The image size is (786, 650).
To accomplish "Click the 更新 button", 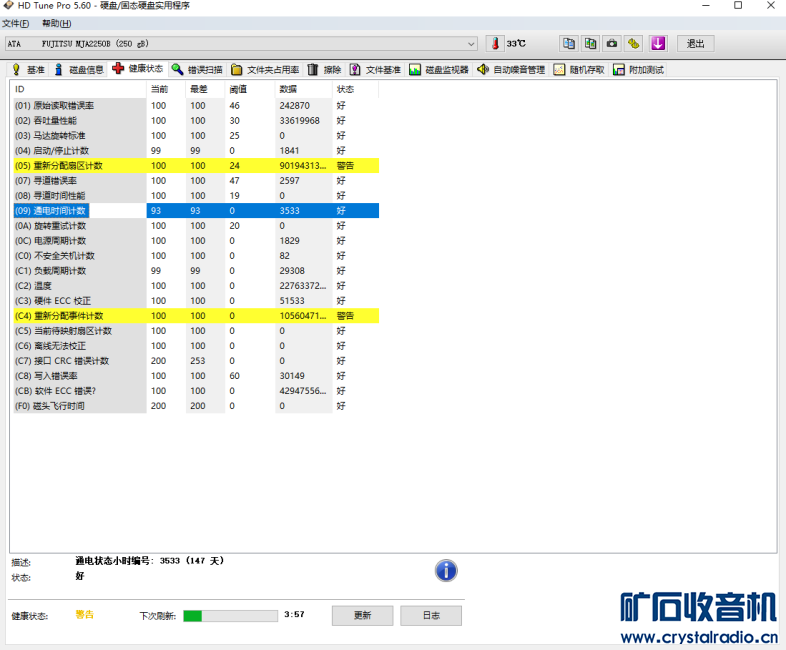I will 362,615.
